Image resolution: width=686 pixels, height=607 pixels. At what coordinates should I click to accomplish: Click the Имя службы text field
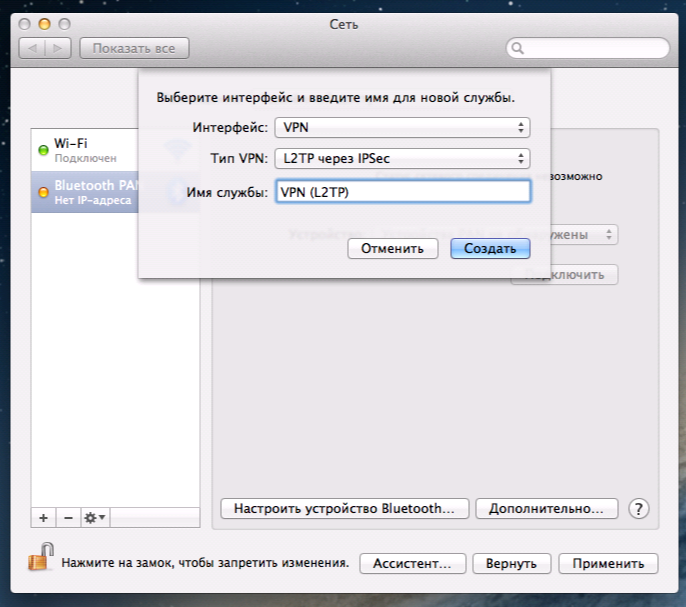[x=402, y=192]
